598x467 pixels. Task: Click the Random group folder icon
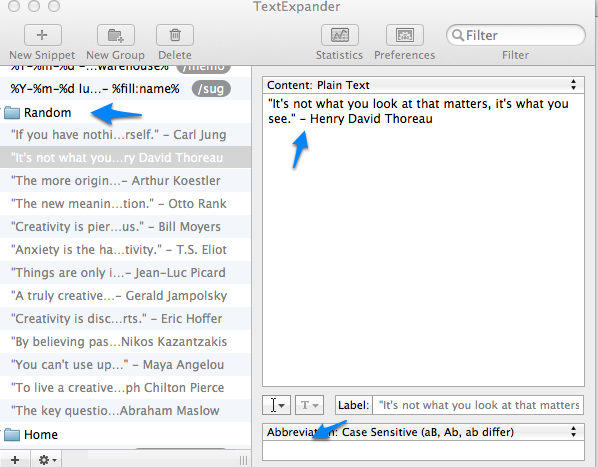pos(12,113)
